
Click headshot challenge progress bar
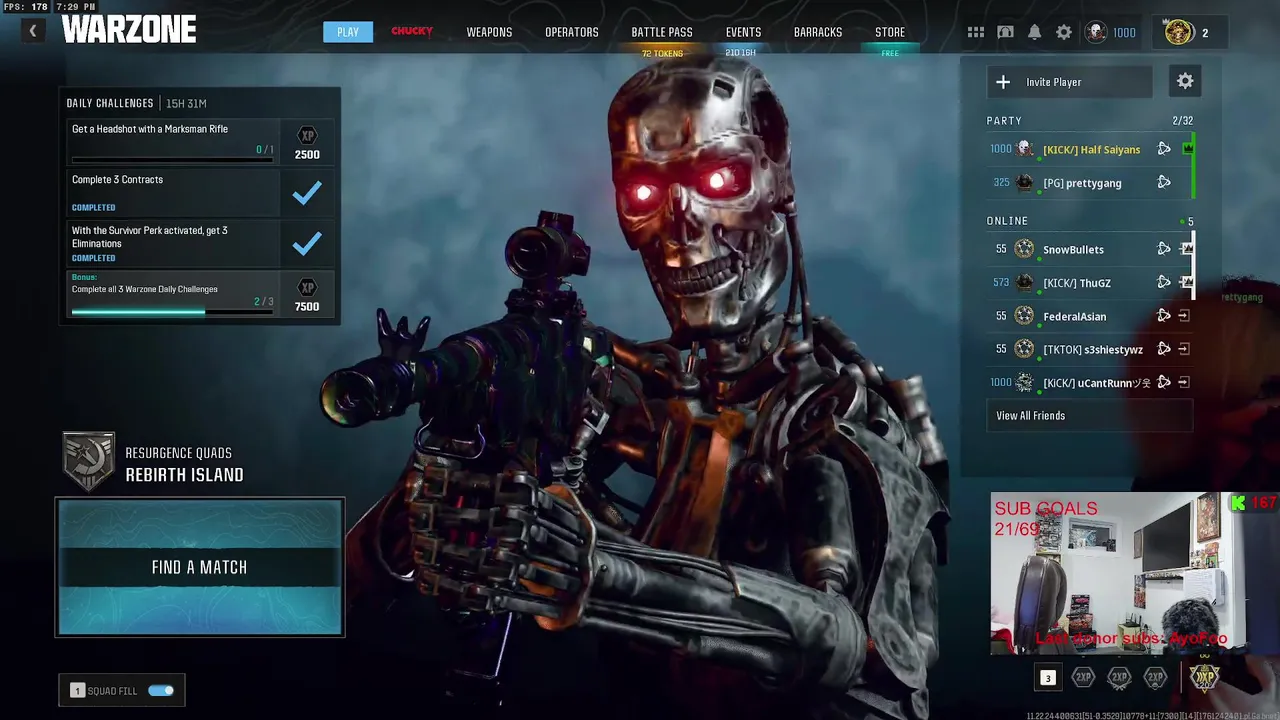point(172,160)
